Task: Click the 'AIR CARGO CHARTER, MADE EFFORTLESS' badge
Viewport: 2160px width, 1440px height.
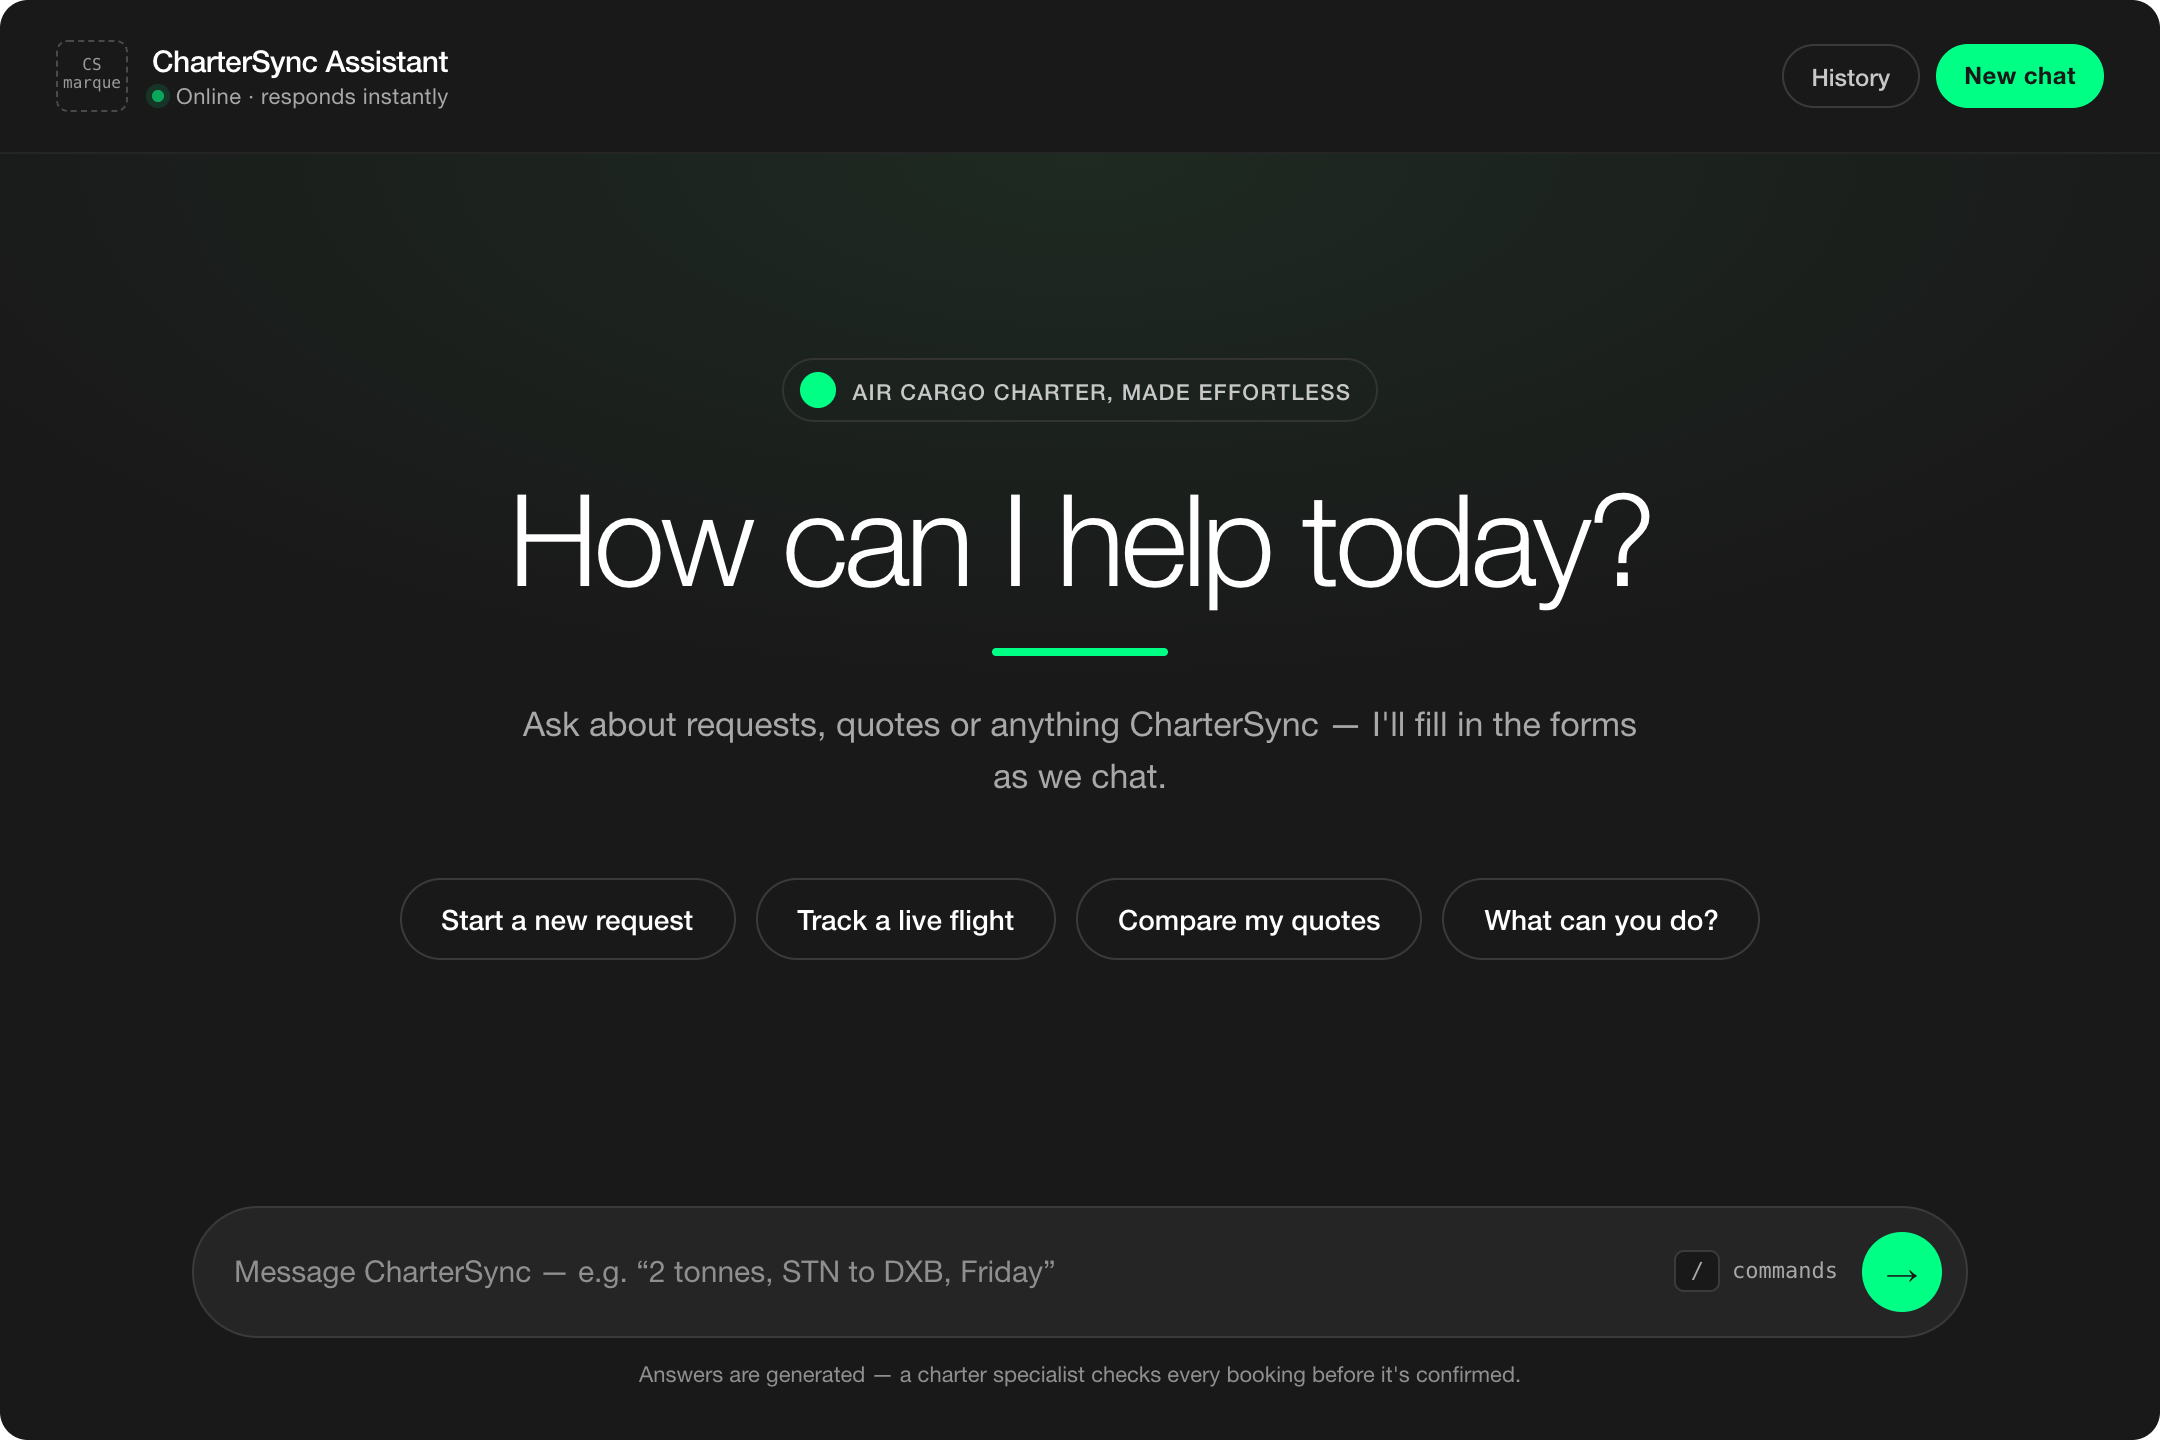Action: tap(1079, 391)
